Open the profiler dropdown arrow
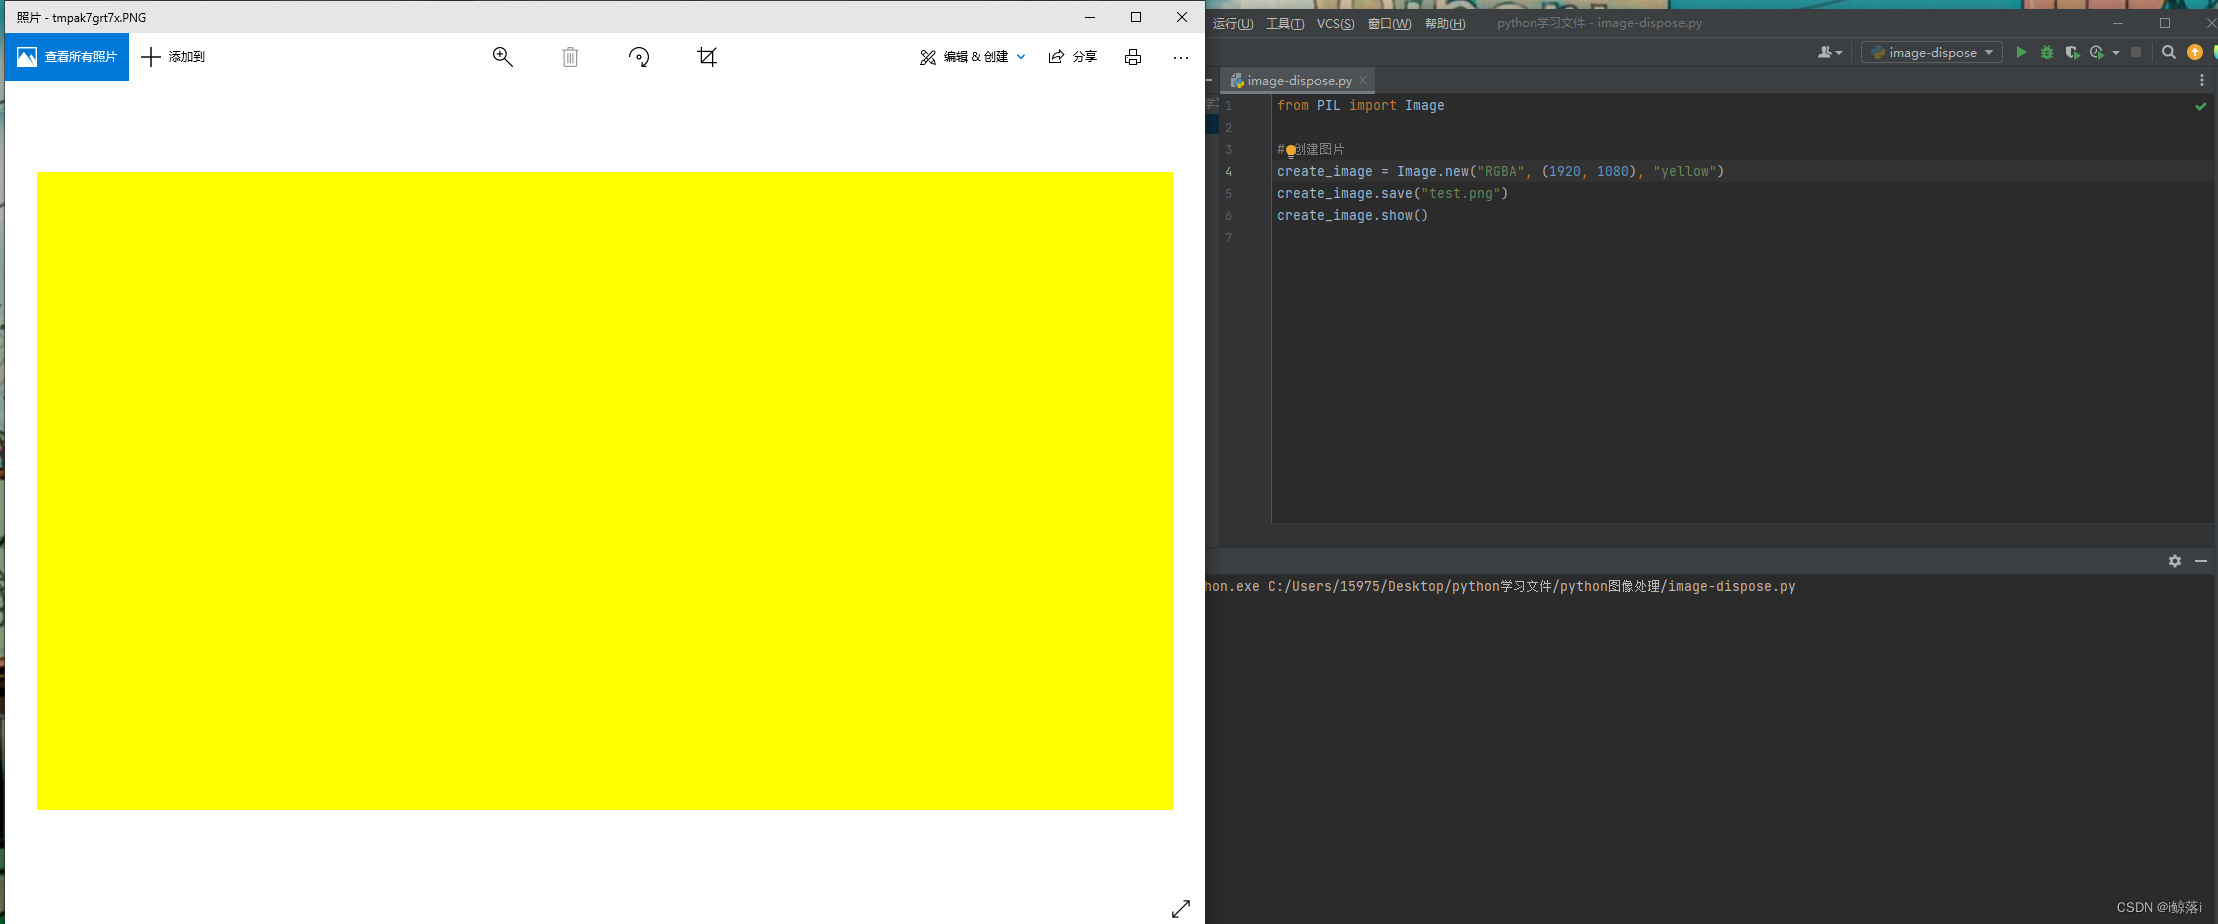The image size is (2218, 924). point(2118,52)
